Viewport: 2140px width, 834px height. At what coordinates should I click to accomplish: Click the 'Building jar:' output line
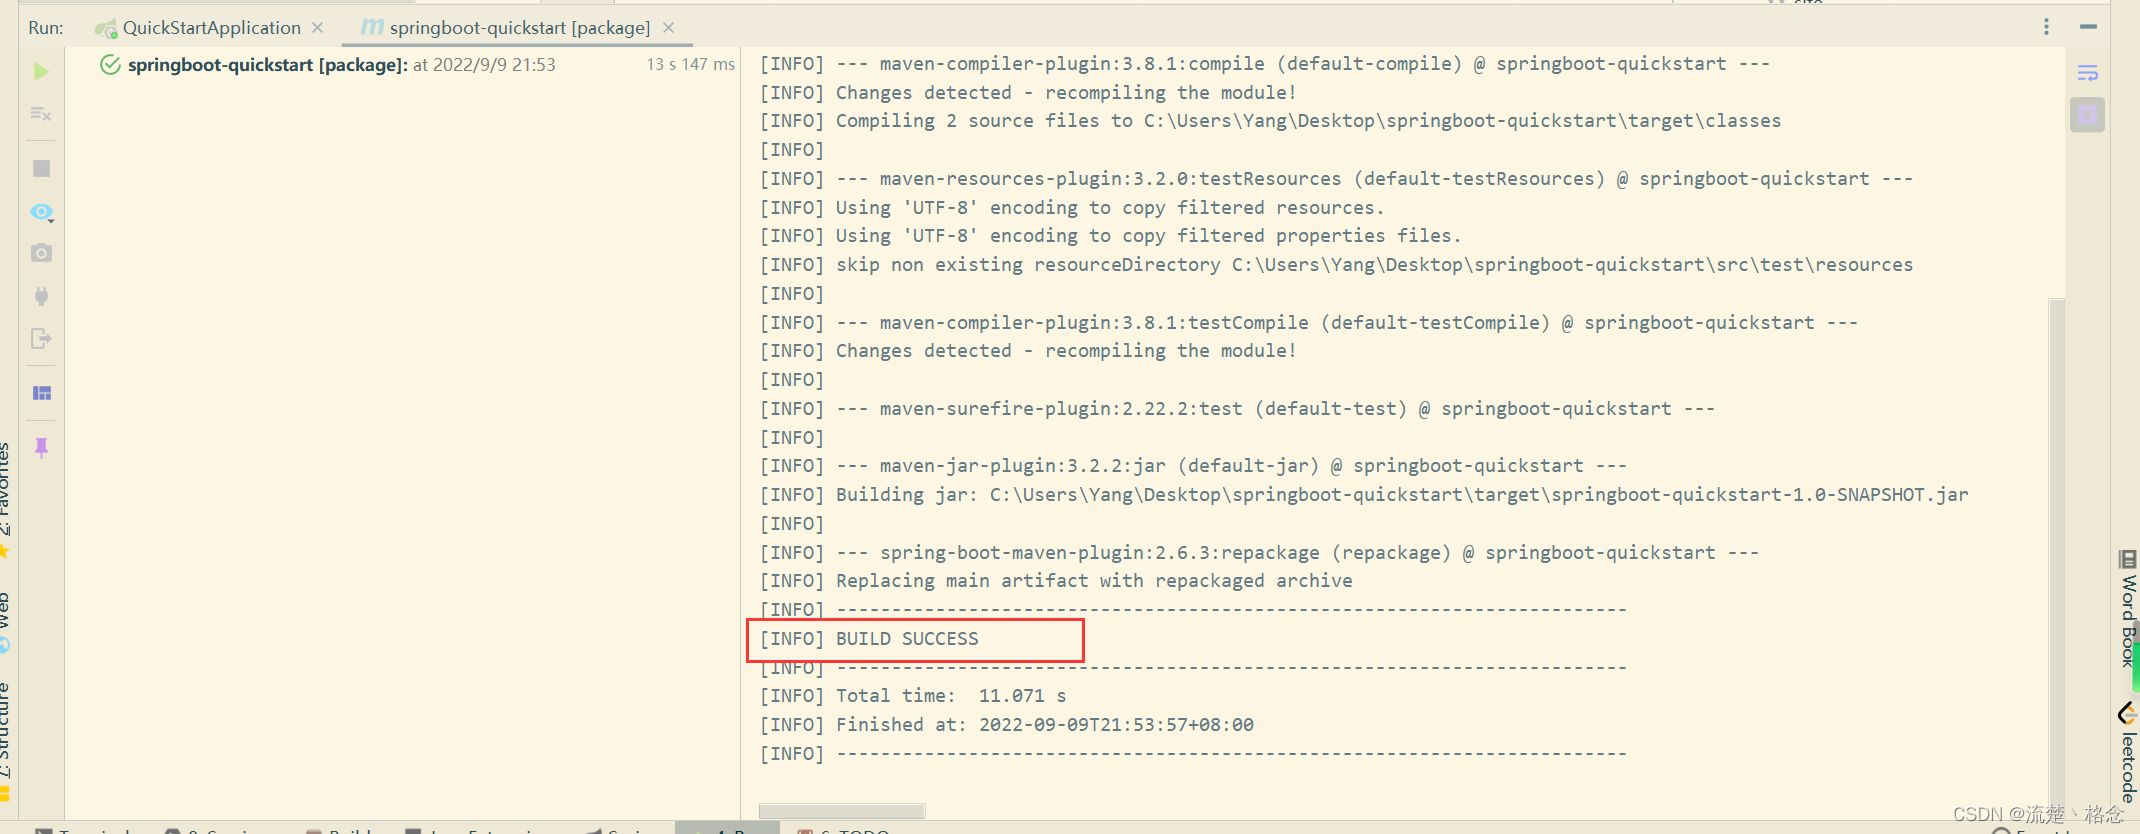pyautogui.click(x=1364, y=495)
